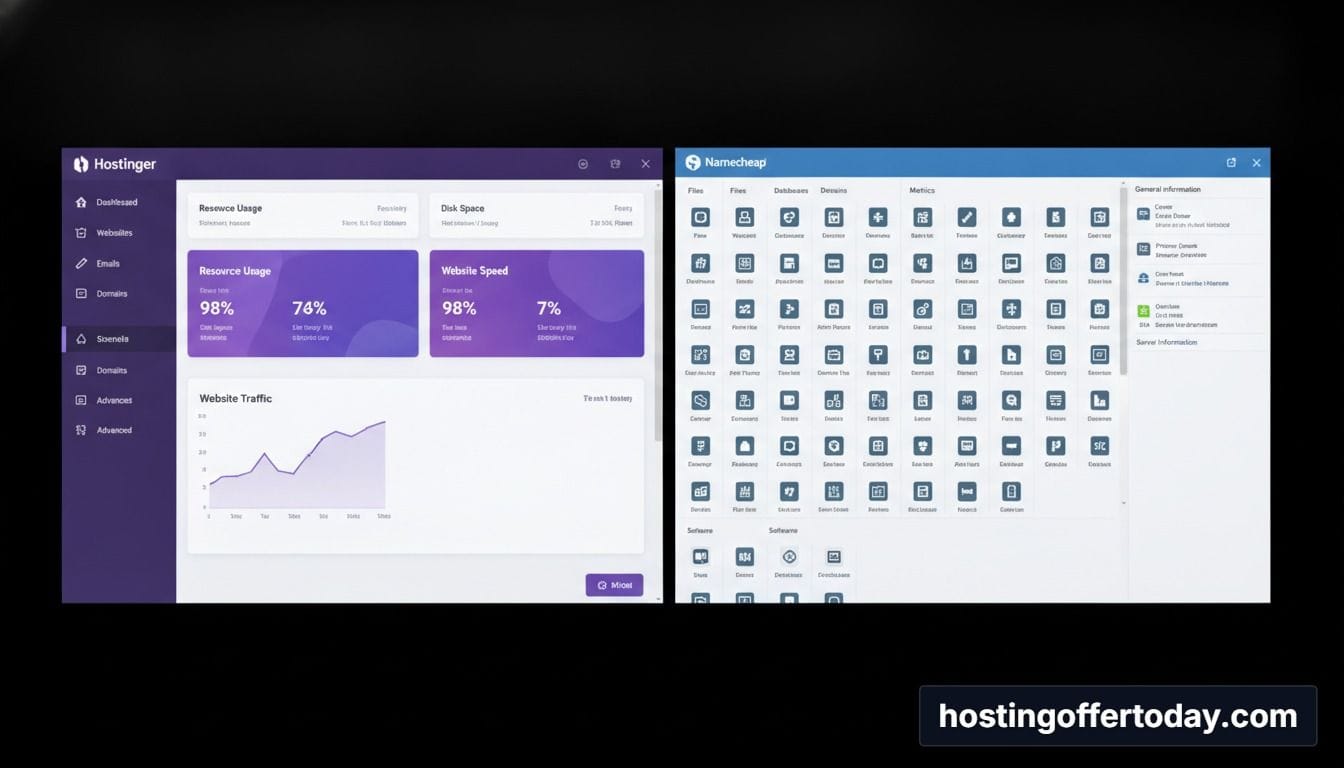Open the SIC-labelled icon in Namecheap grid
The height and width of the screenshot is (768, 1344).
(1100, 446)
